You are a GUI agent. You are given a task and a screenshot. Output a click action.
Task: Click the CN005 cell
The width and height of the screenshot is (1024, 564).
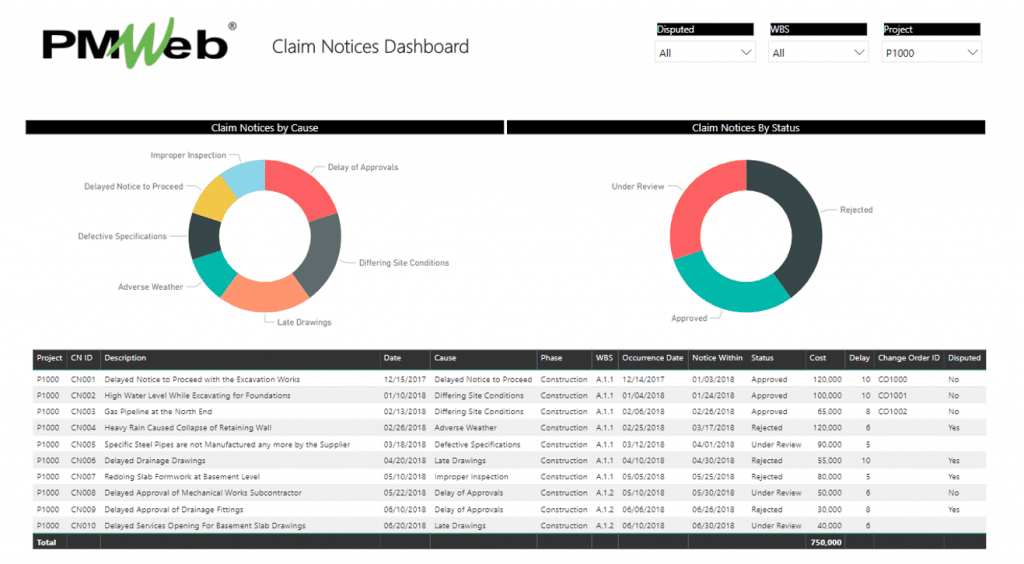tap(83, 445)
